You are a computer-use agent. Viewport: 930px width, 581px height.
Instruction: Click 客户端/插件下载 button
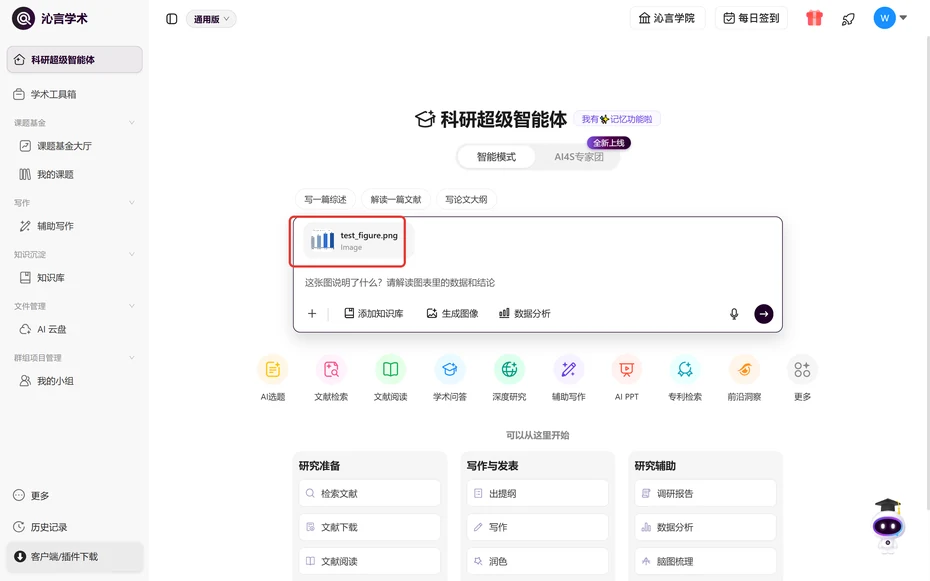[75, 557]
